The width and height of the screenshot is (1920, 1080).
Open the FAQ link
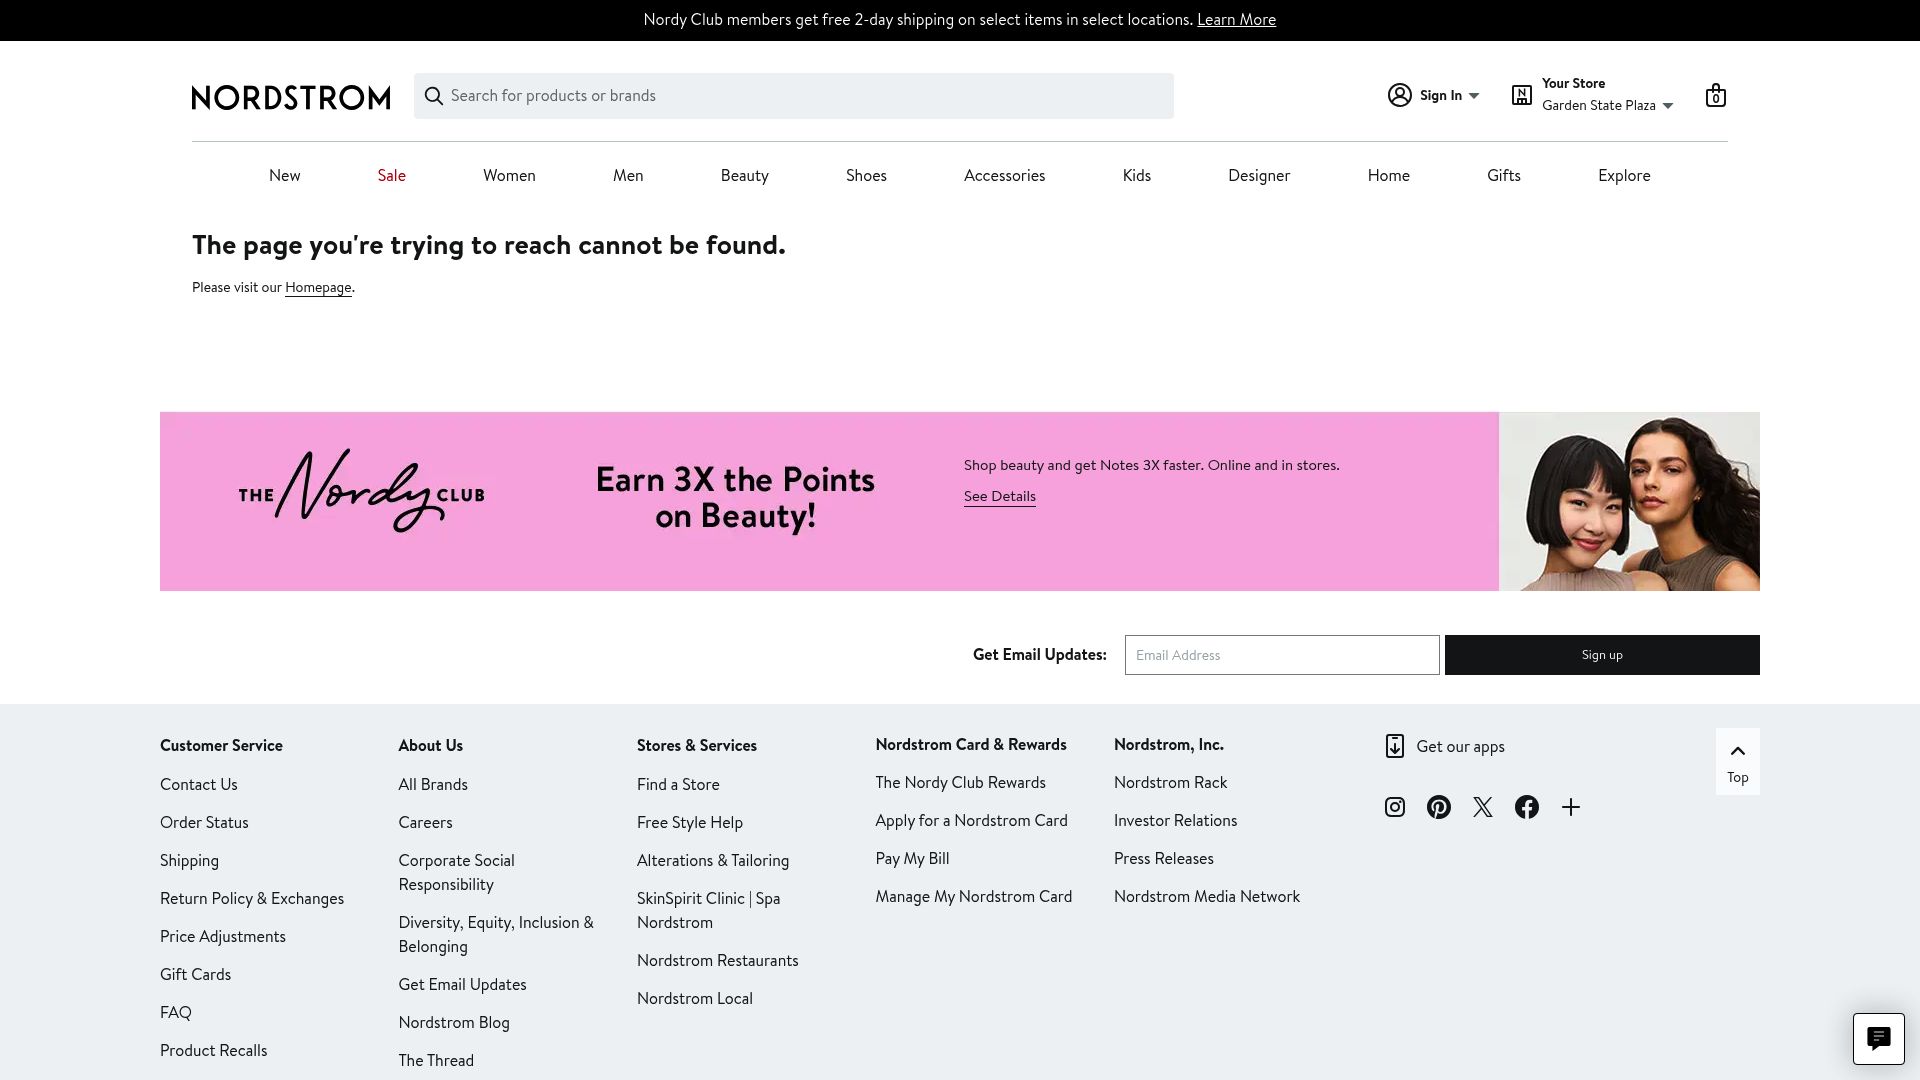click(x=176, y=1013)
